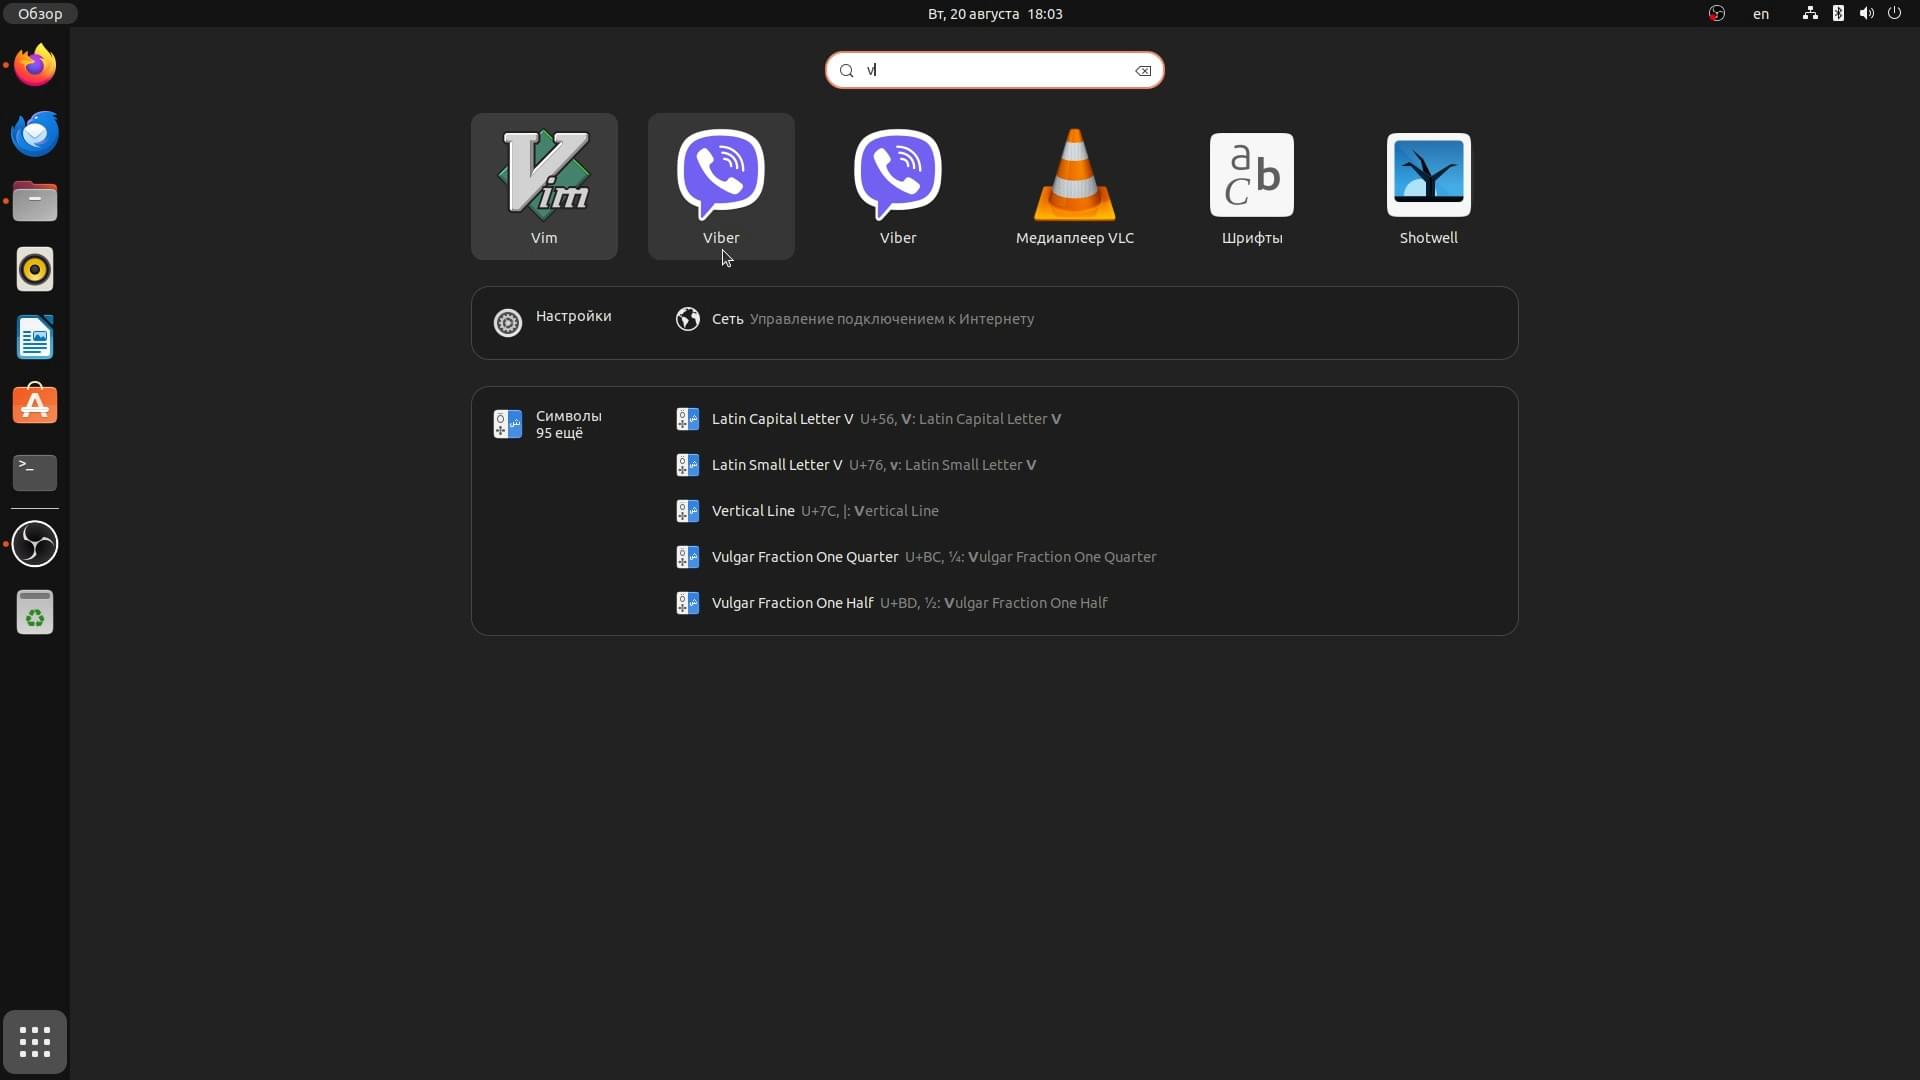Open Terminal from the dock
Image resolution: width=1920 pixels, height=1080 pixels.
tap(35, 473)
